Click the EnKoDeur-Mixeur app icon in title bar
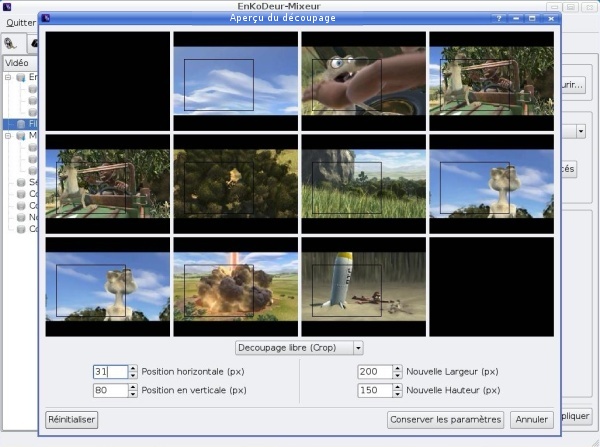The height and width of the screenshot is (447, 600). (7, 6)
